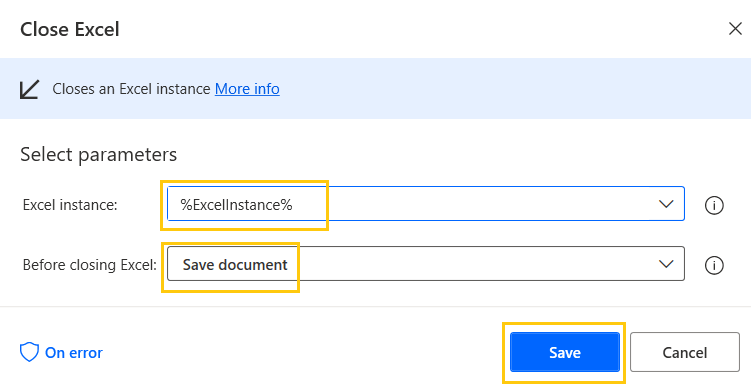Click the arrow icon next to action description
This screenshot has height=388, width=751.
pyautogui.click(x=29, y=89)
